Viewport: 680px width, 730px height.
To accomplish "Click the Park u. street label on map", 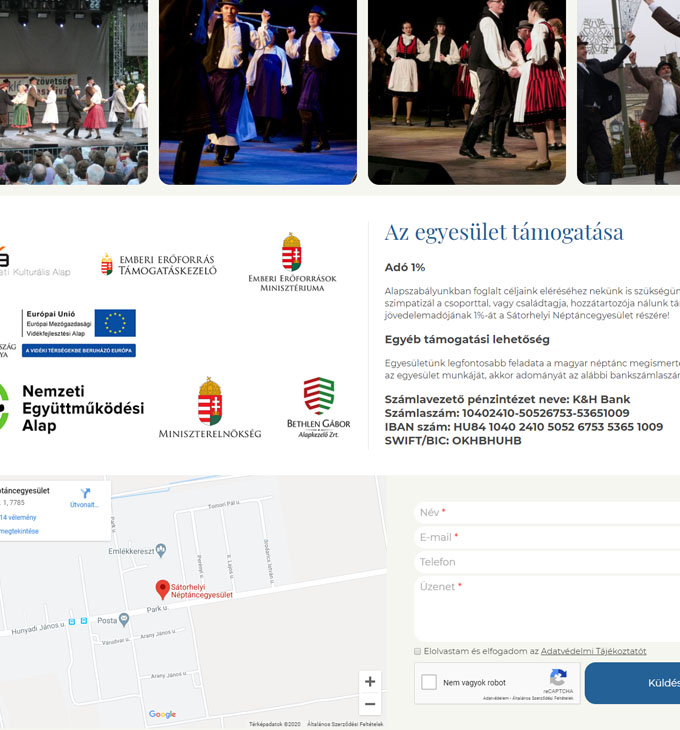I will click(x=157, y=609).
